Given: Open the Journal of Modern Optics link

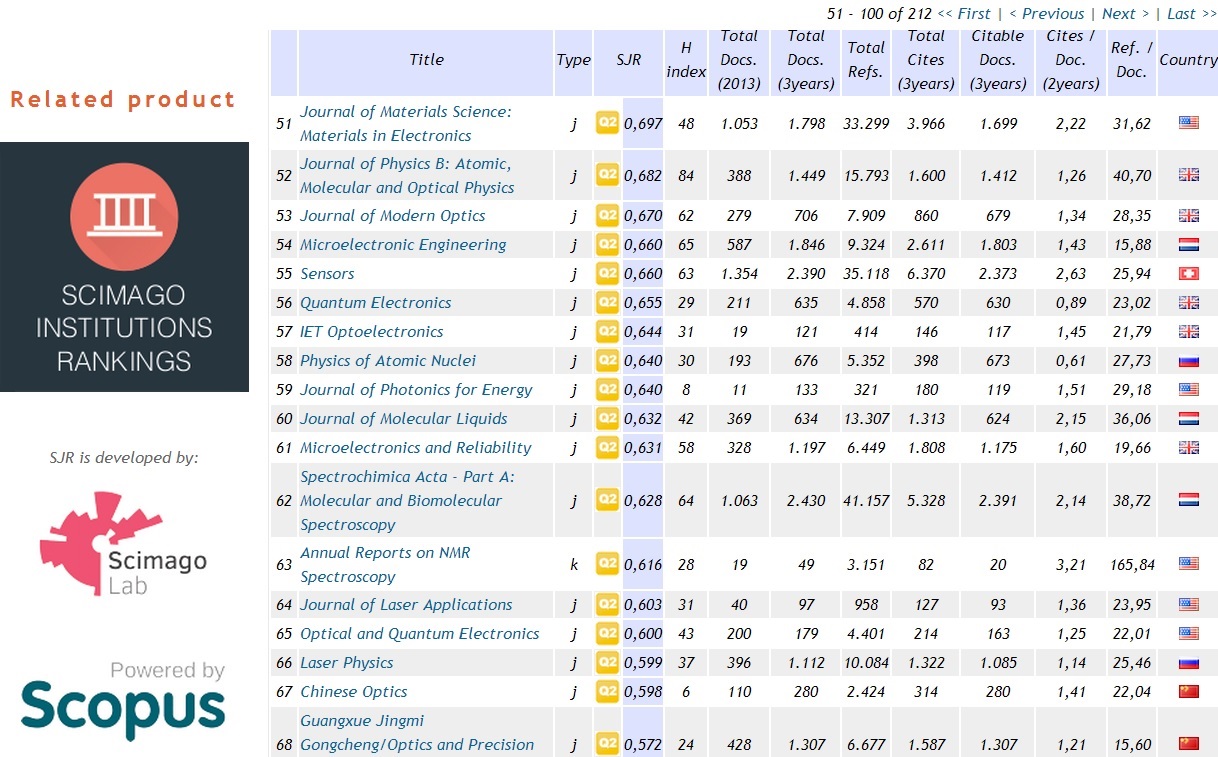Looking at the screenshot, I should pos(392,215).
